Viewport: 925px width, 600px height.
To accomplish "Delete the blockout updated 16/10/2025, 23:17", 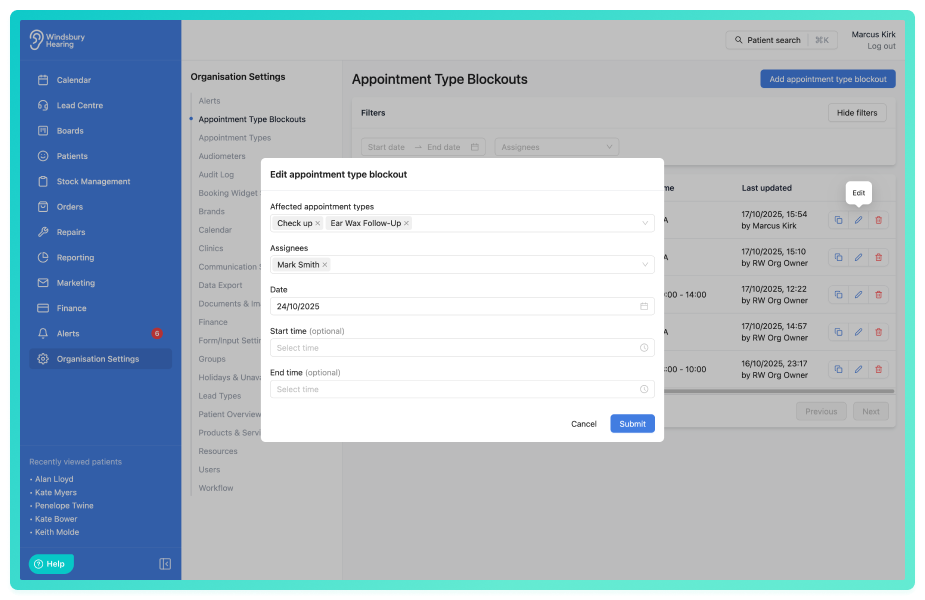I will [878, 370].
